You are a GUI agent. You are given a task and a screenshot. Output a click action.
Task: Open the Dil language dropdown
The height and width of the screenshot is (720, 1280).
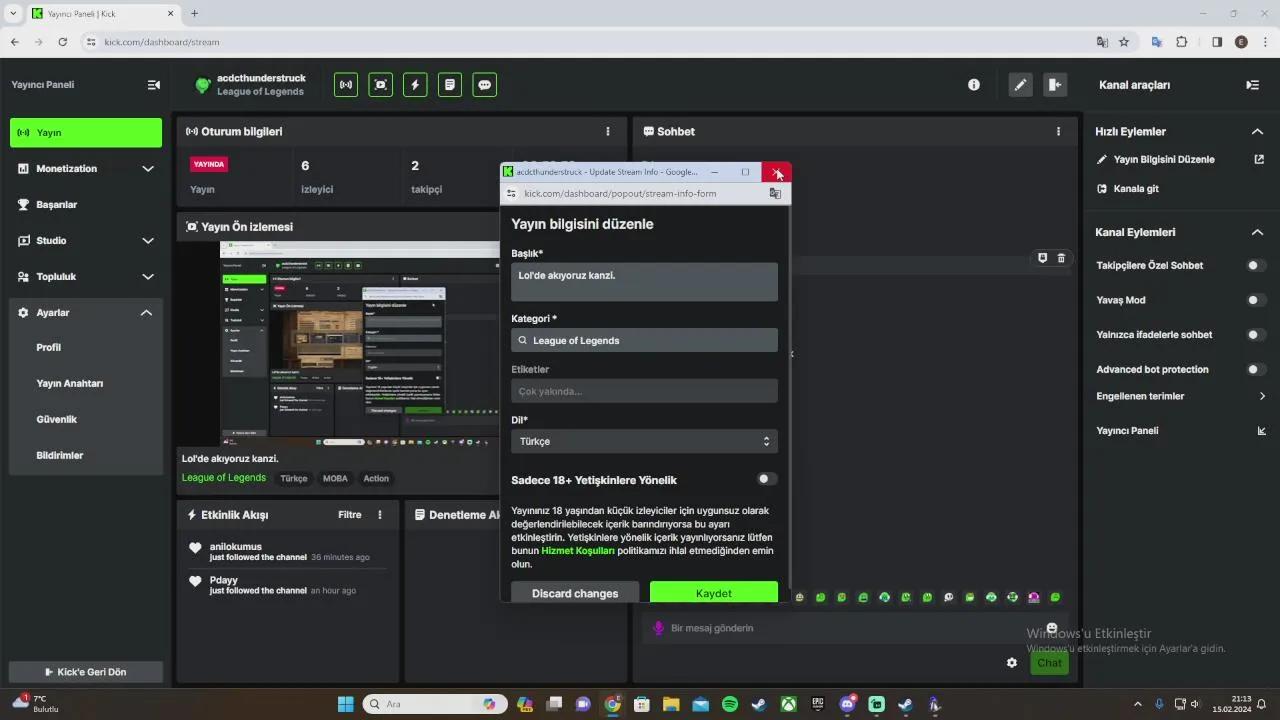[x=644, y=441]
